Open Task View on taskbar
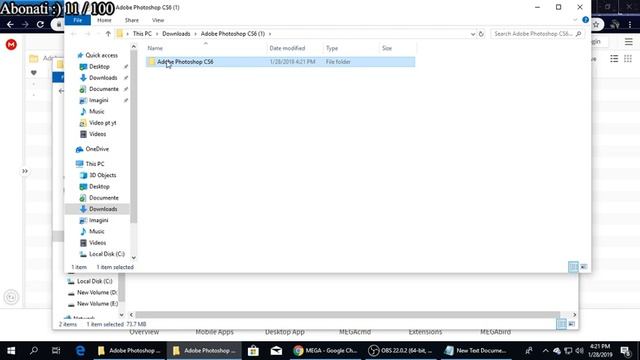This screenshot has width=640, height=360. point(56,351)
